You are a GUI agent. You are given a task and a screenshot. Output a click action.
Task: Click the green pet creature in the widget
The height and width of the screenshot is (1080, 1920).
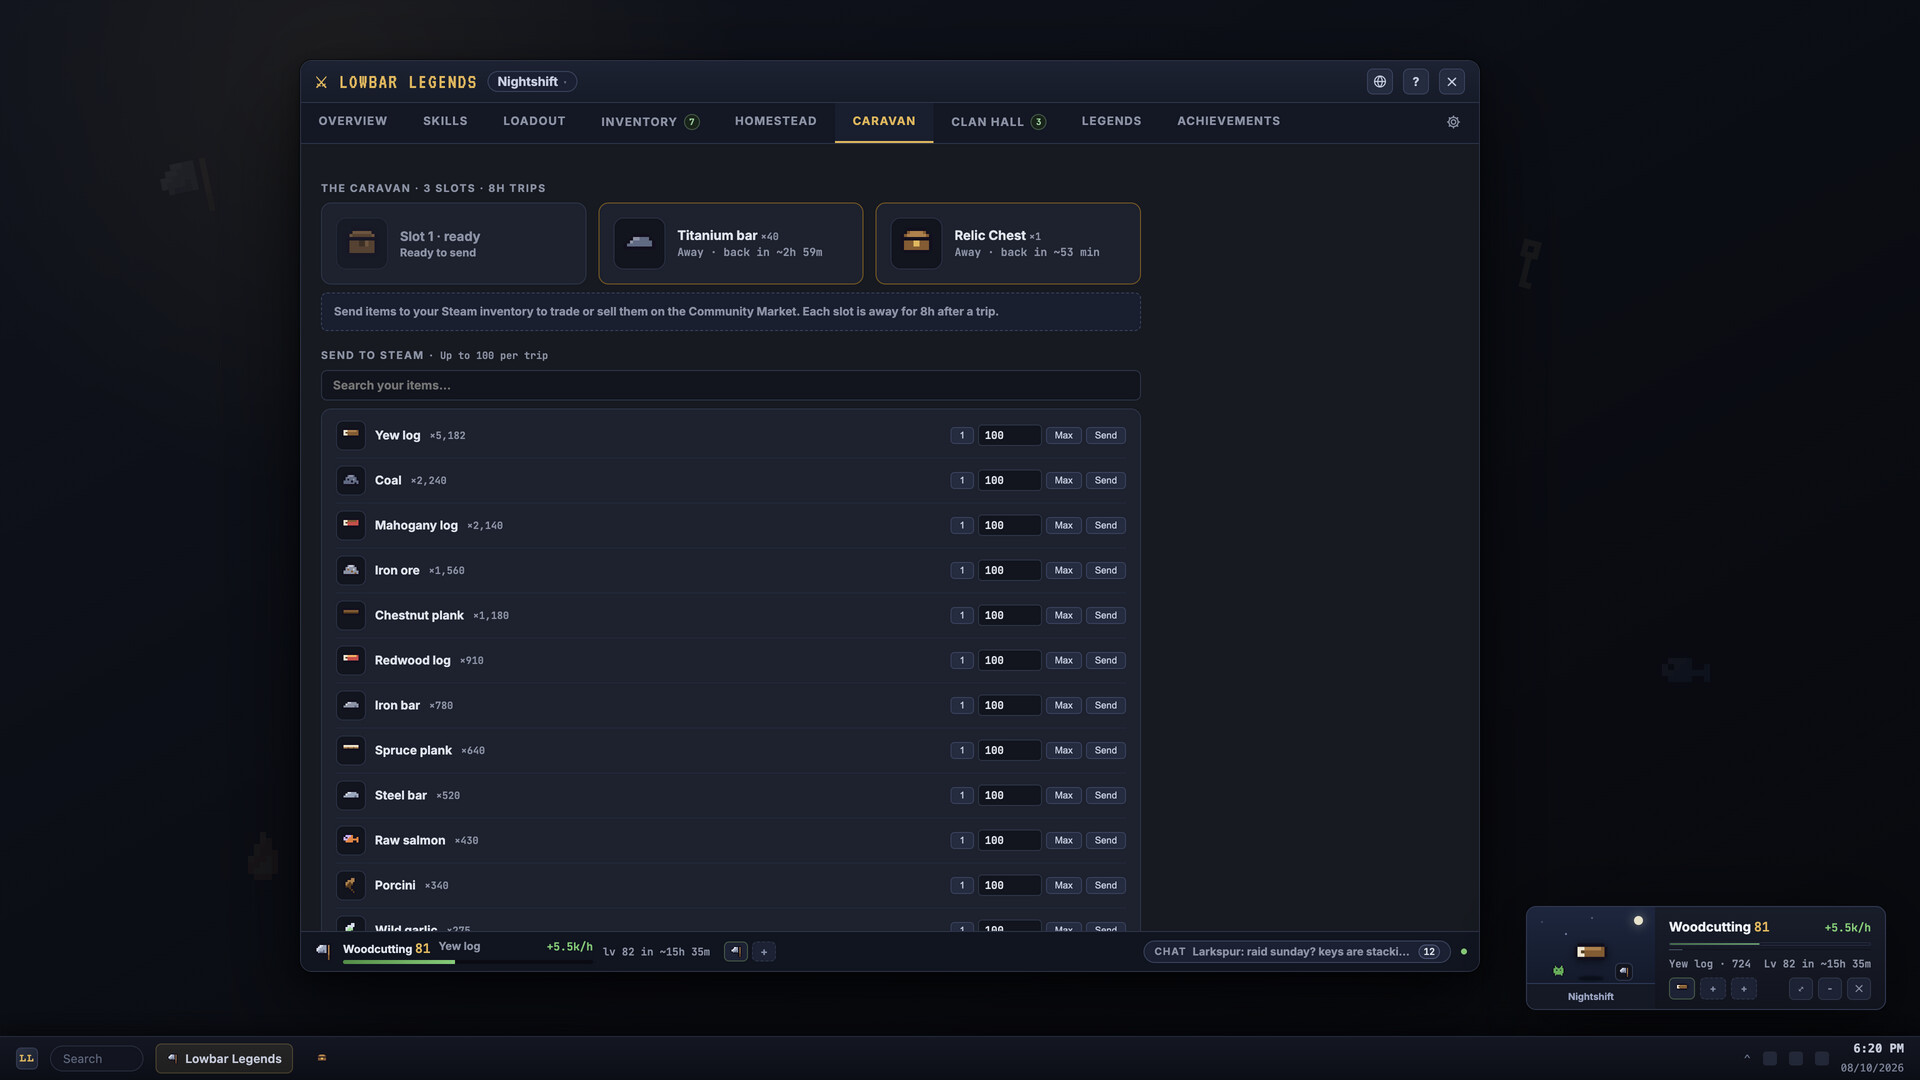point(1558,971)
